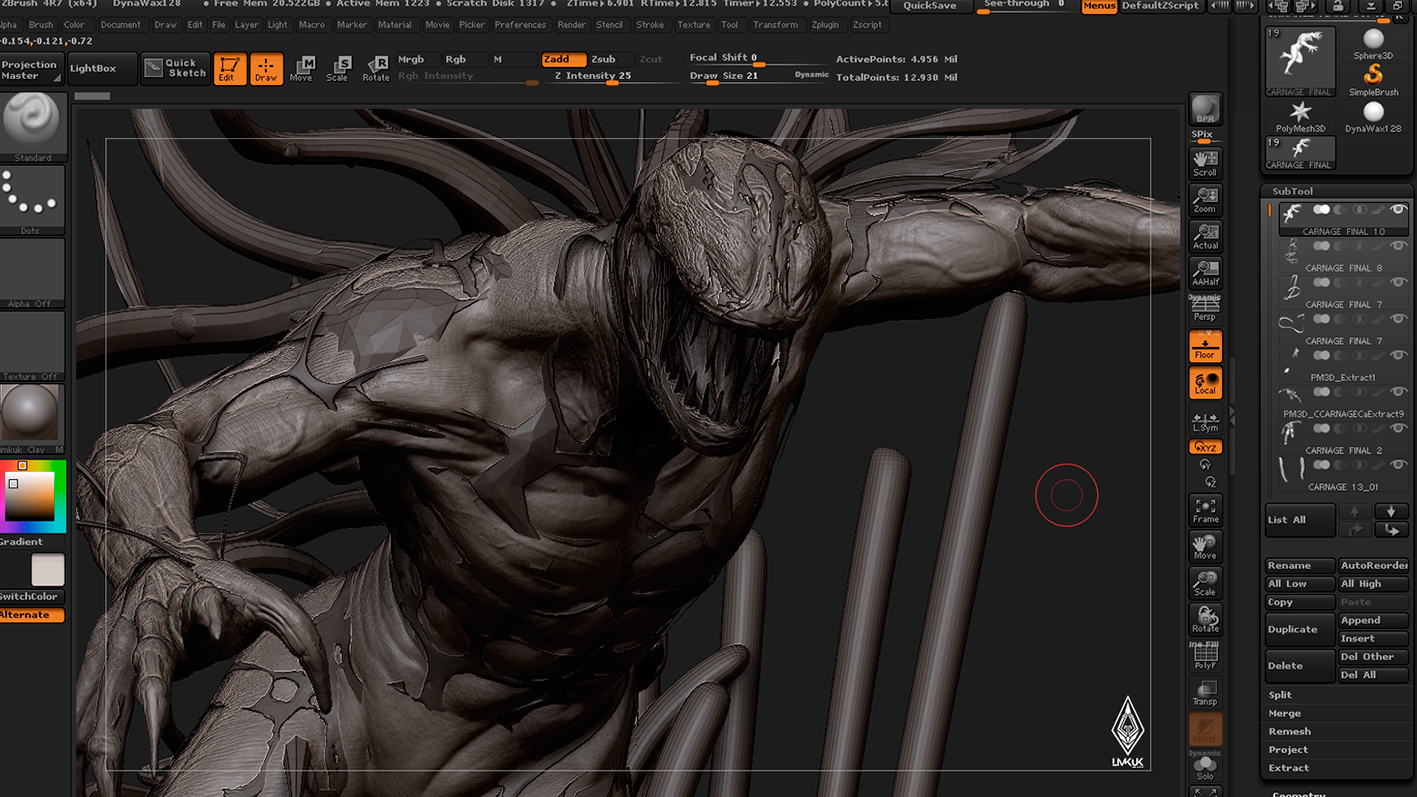The image size is (1417, 797).
Task: Toggle Persp perspective view
Action: 1205,309
